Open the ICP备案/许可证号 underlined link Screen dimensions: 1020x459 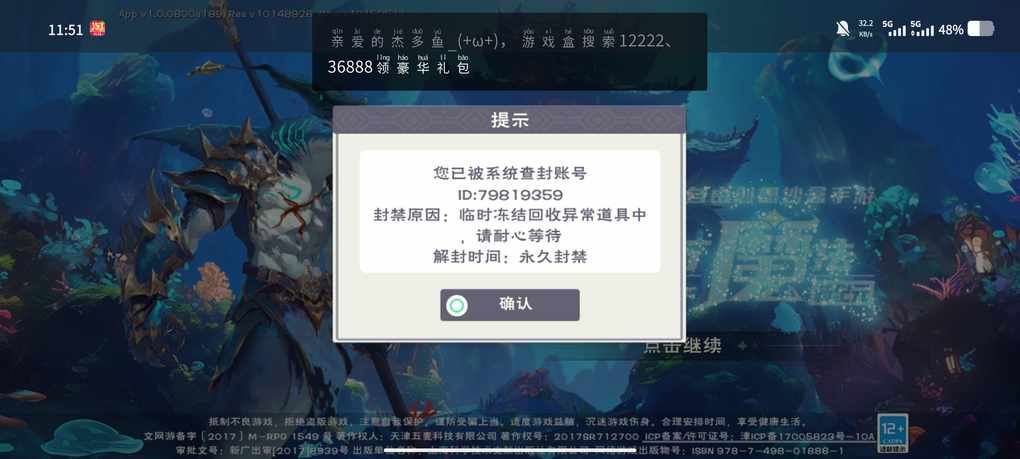pyautogui.click(x=759, y=436)
